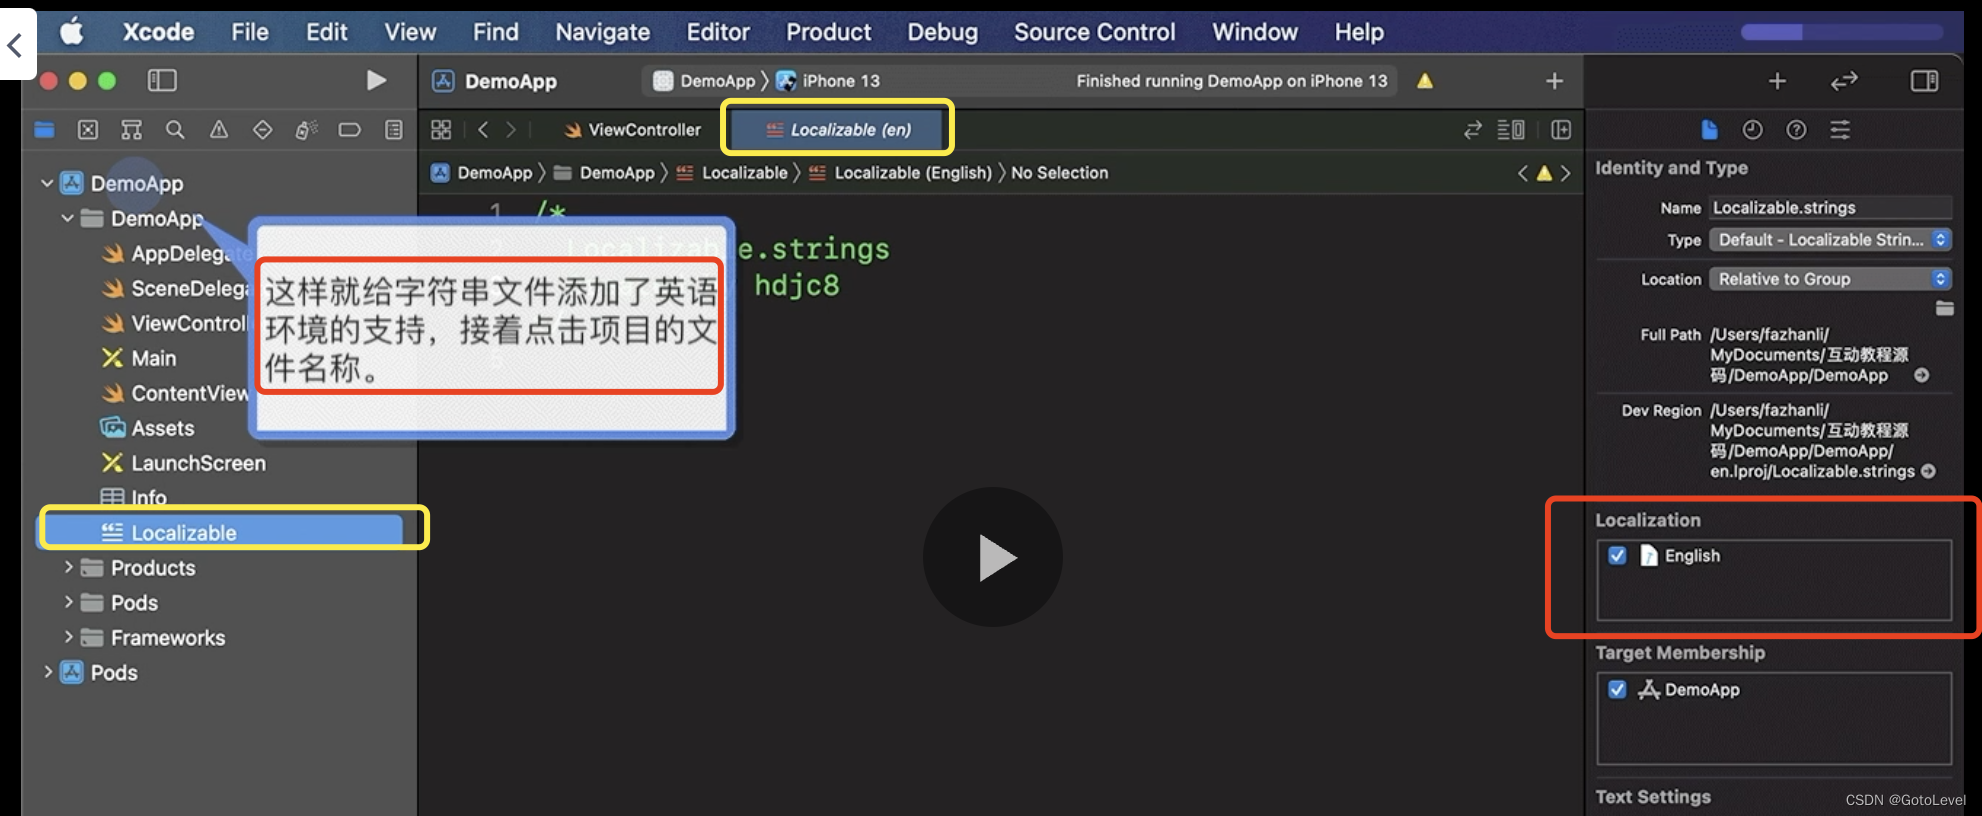The width and height of the screenshot is (1982, 816).
Task: Select the Report navigator icon
Action: click(394, 129)
